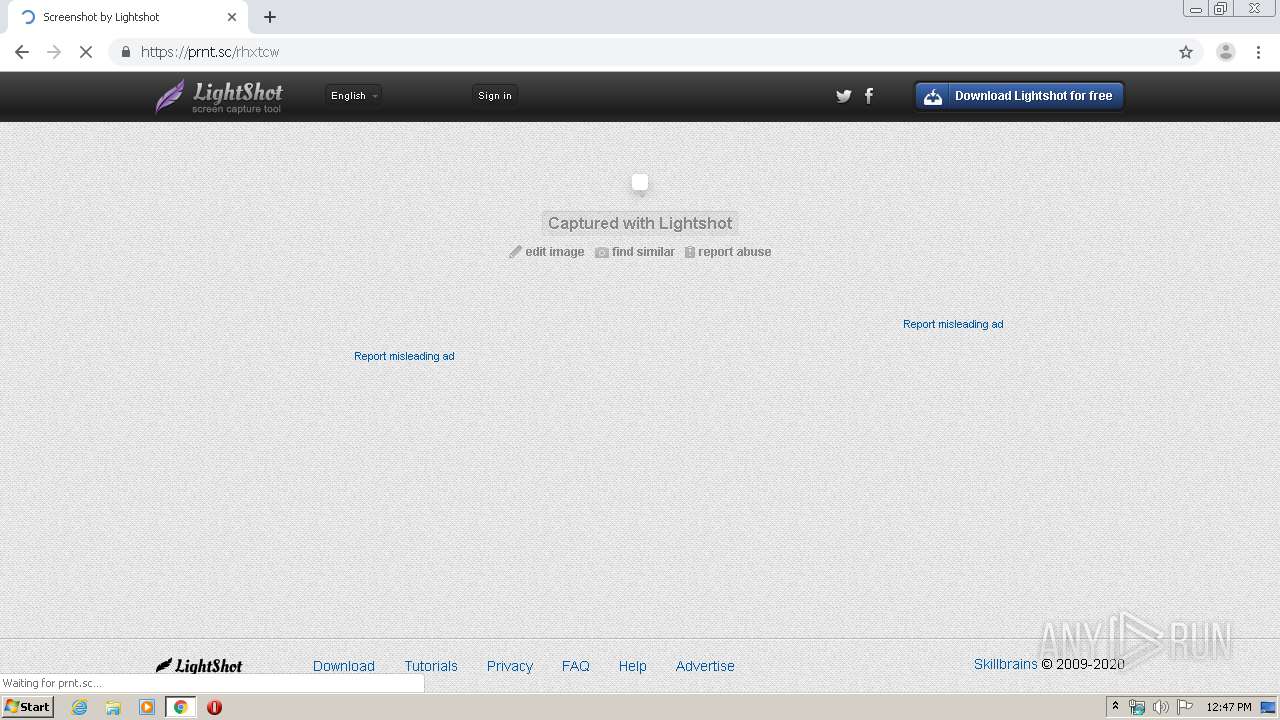Click the network tray icon
The width and height of the screenshot is (1280, 720).
[x=1137, y=707]
